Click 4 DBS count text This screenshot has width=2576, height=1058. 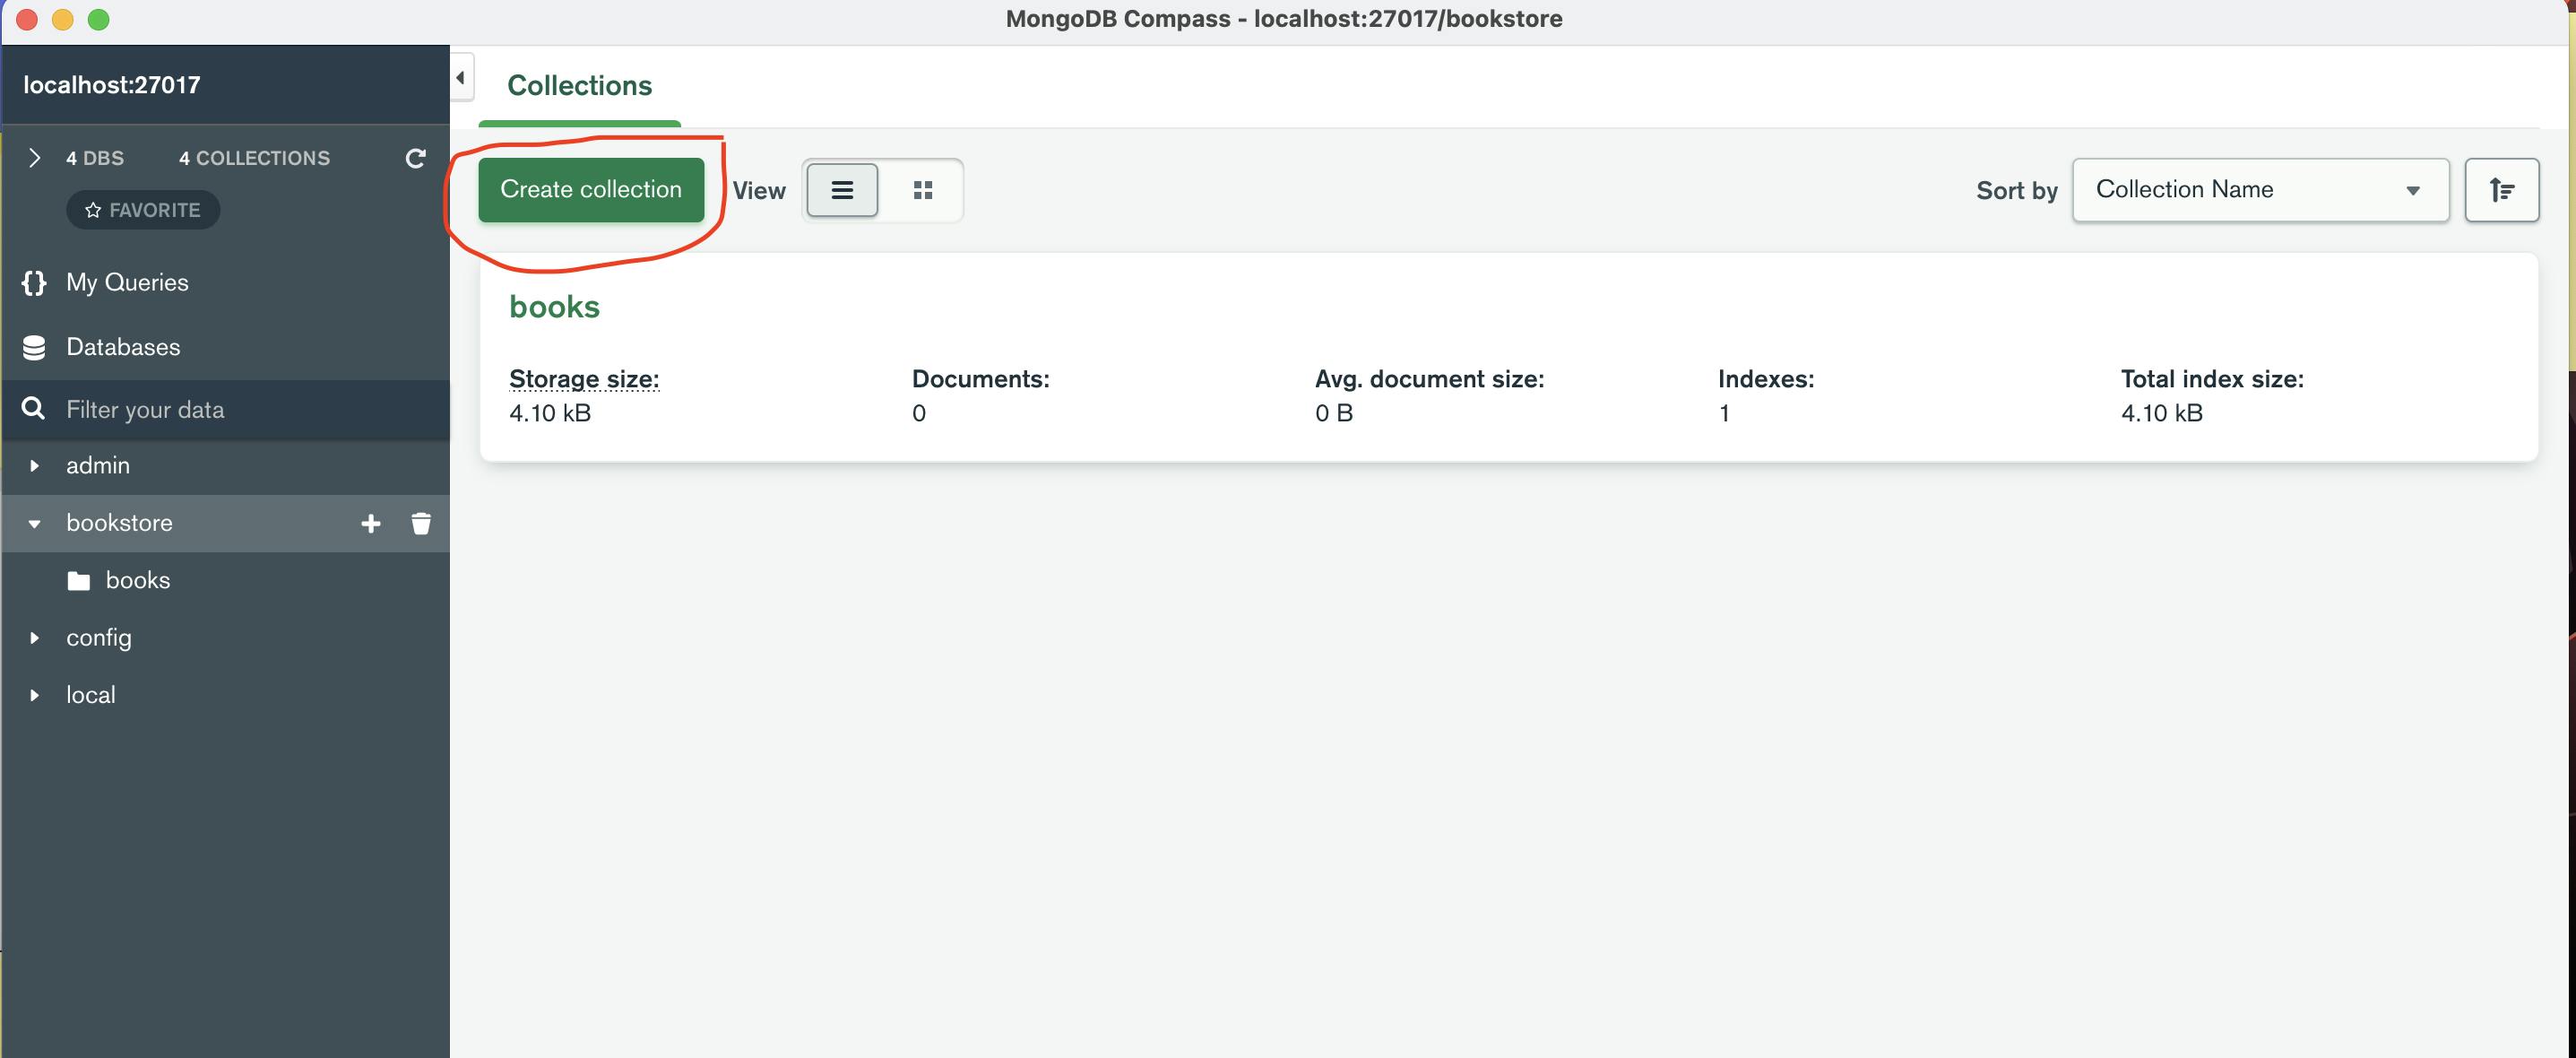[x=95, y=158]
